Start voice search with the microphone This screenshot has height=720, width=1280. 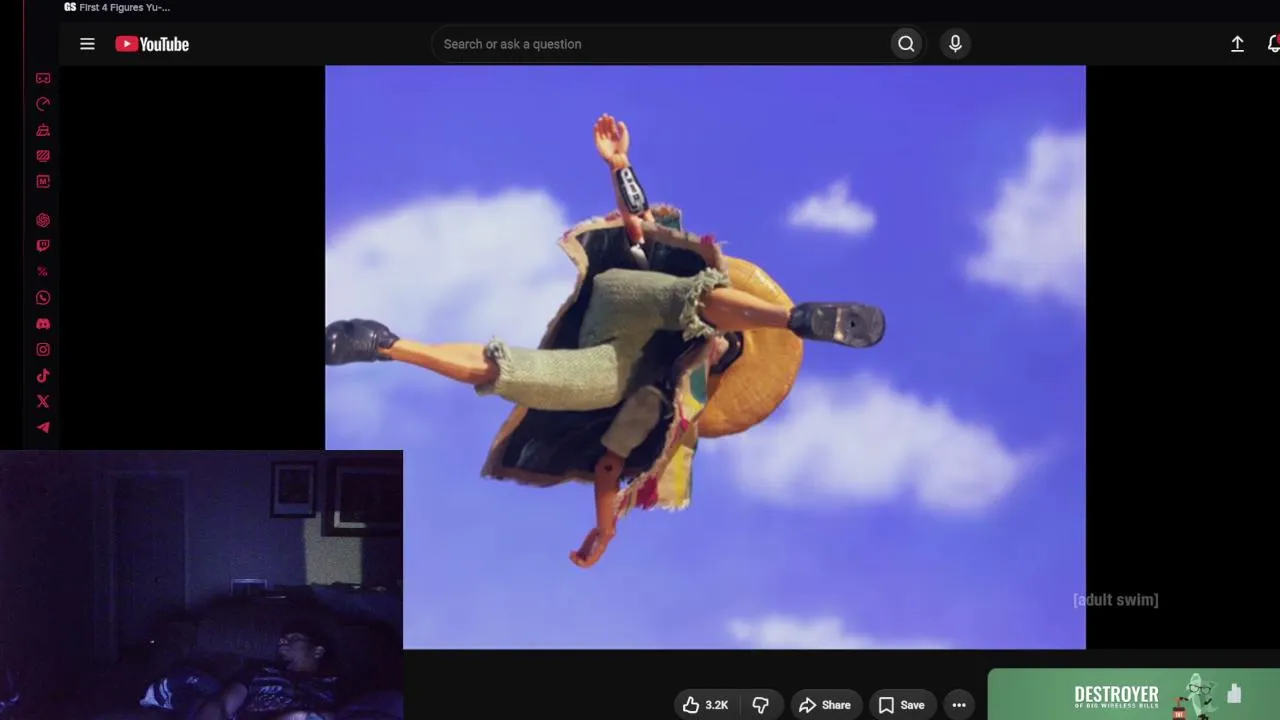955,44
